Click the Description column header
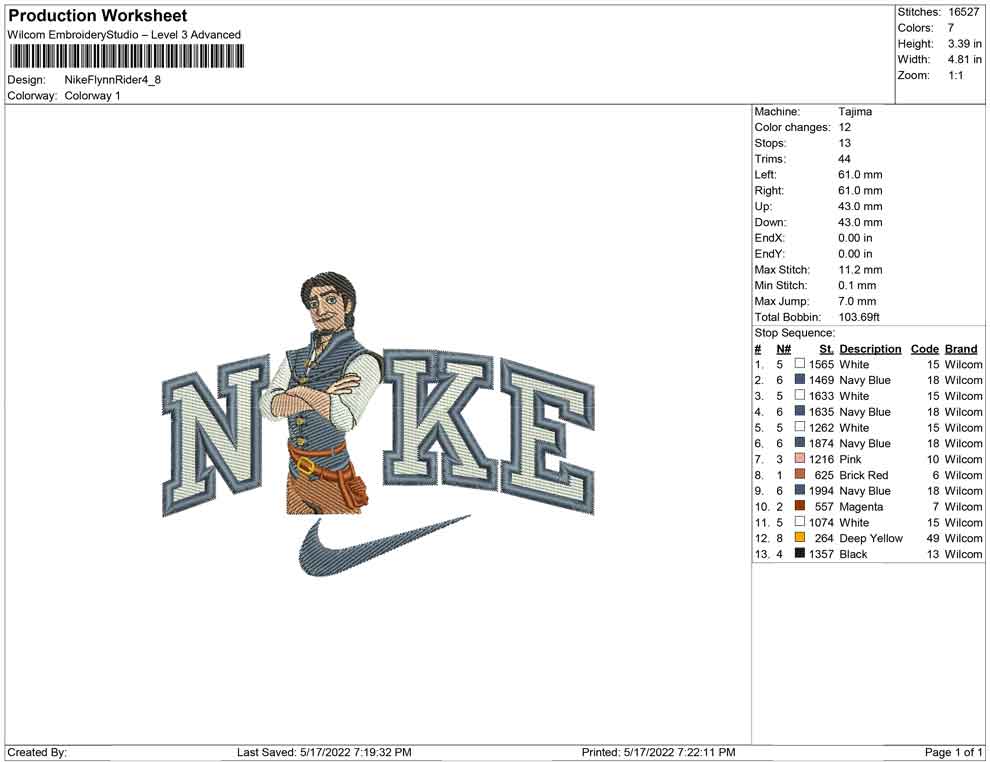990x762 pixels. tap(870, 349)
